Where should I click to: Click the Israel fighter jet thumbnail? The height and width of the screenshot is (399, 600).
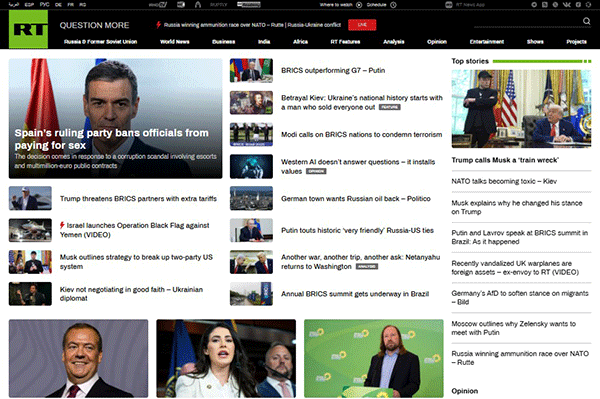pos(30,230)
